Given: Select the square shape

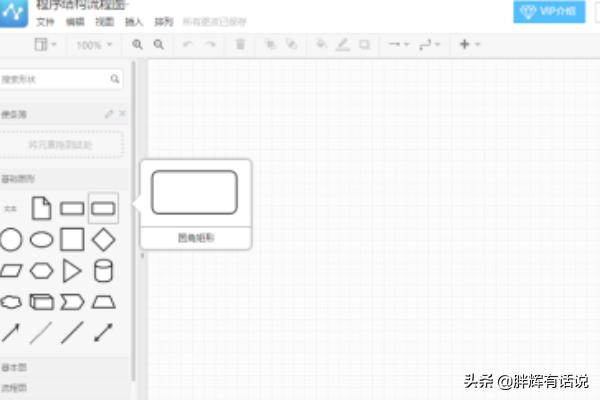Looking at the screenshot, I should click(x=72, y=240).
